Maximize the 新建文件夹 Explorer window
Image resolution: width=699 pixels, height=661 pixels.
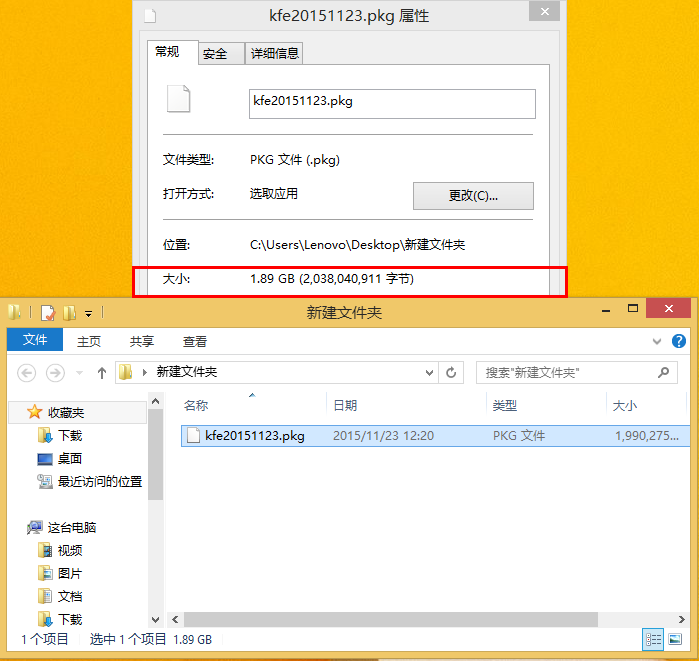(x=633, y=308)
